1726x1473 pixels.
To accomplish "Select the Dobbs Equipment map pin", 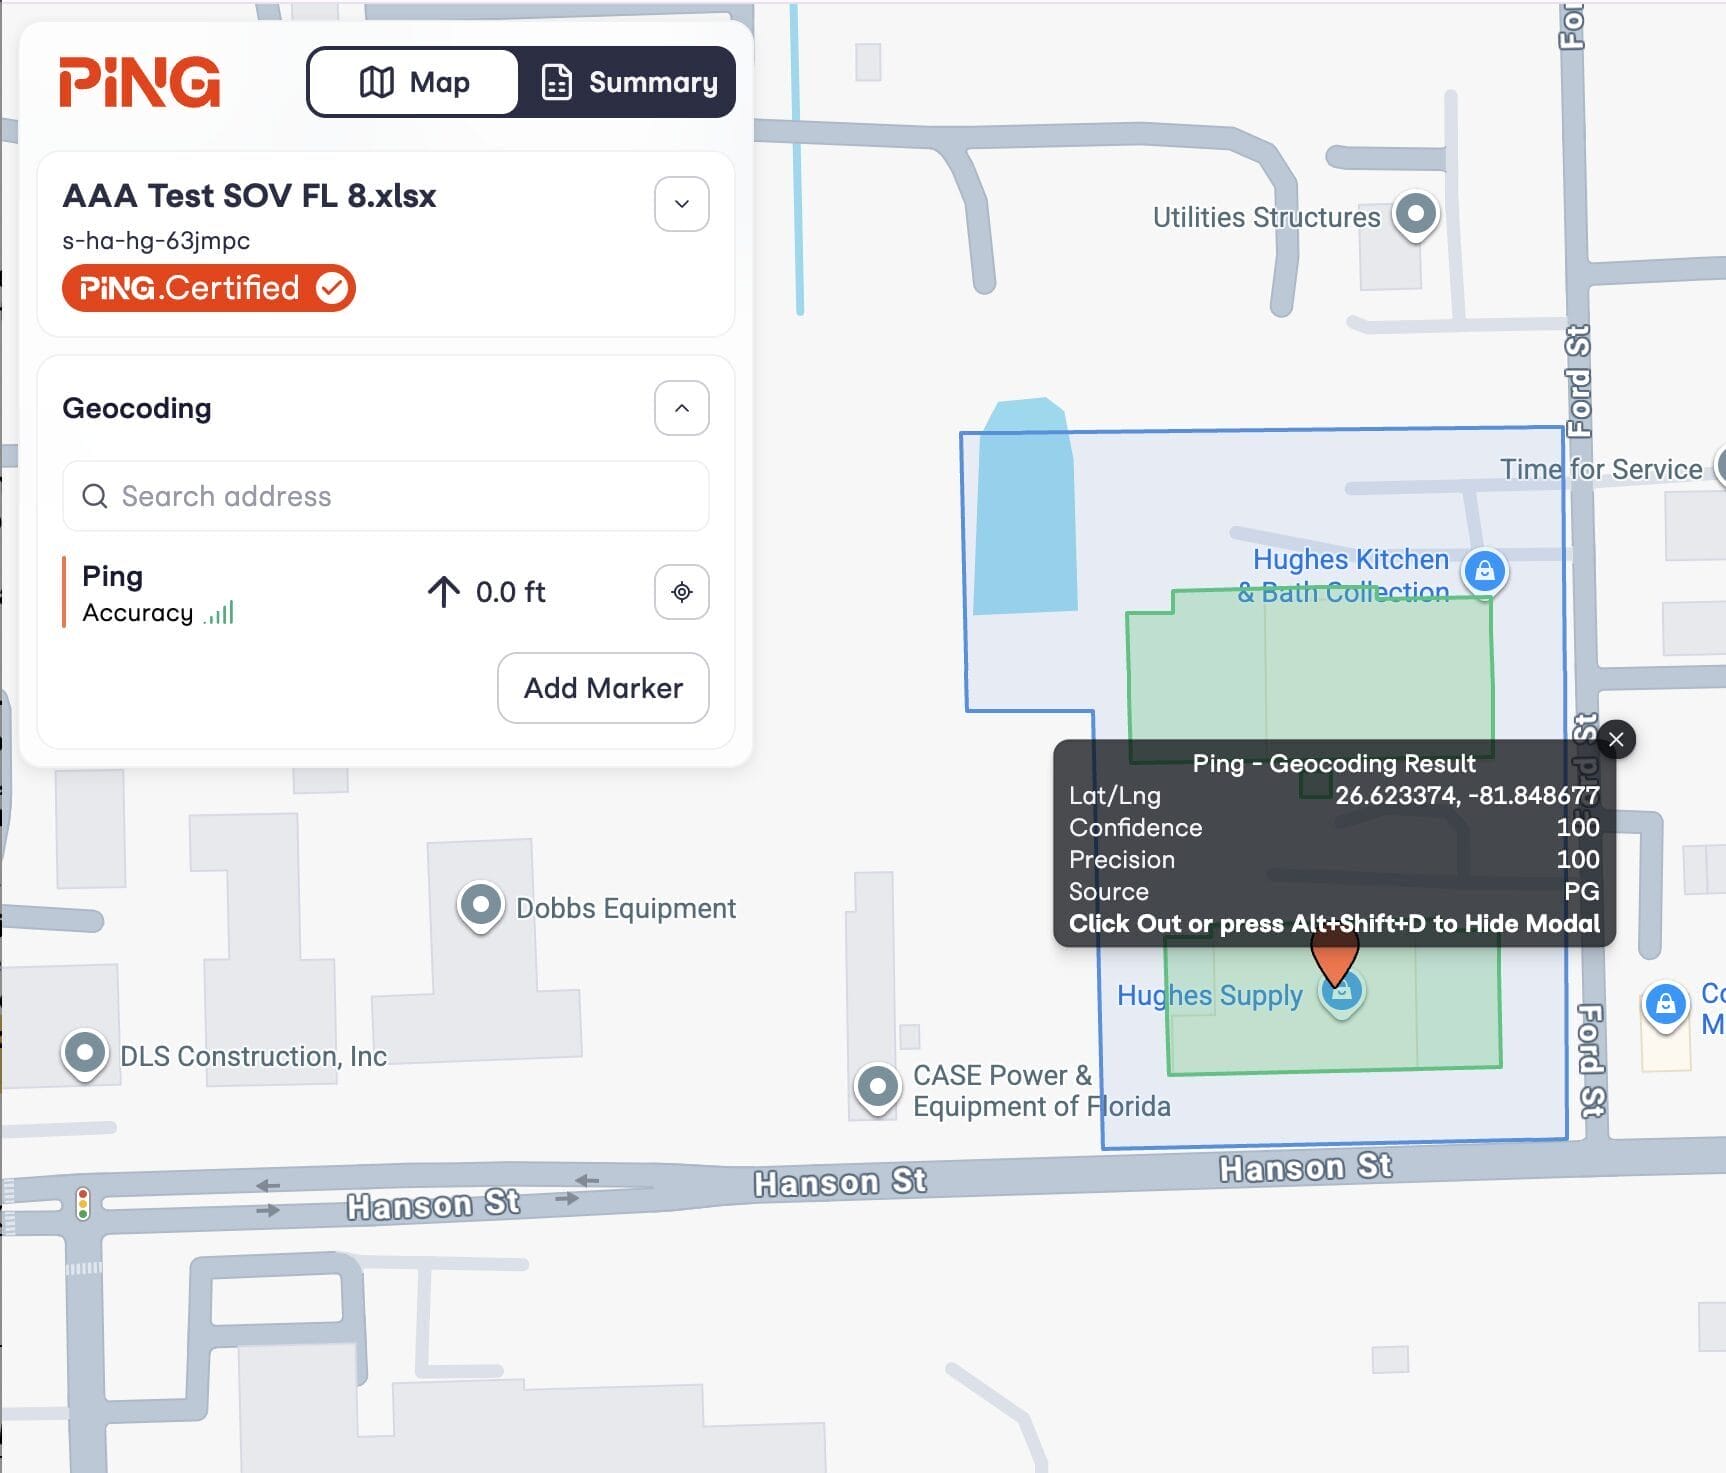I will [x=480, y=905].
